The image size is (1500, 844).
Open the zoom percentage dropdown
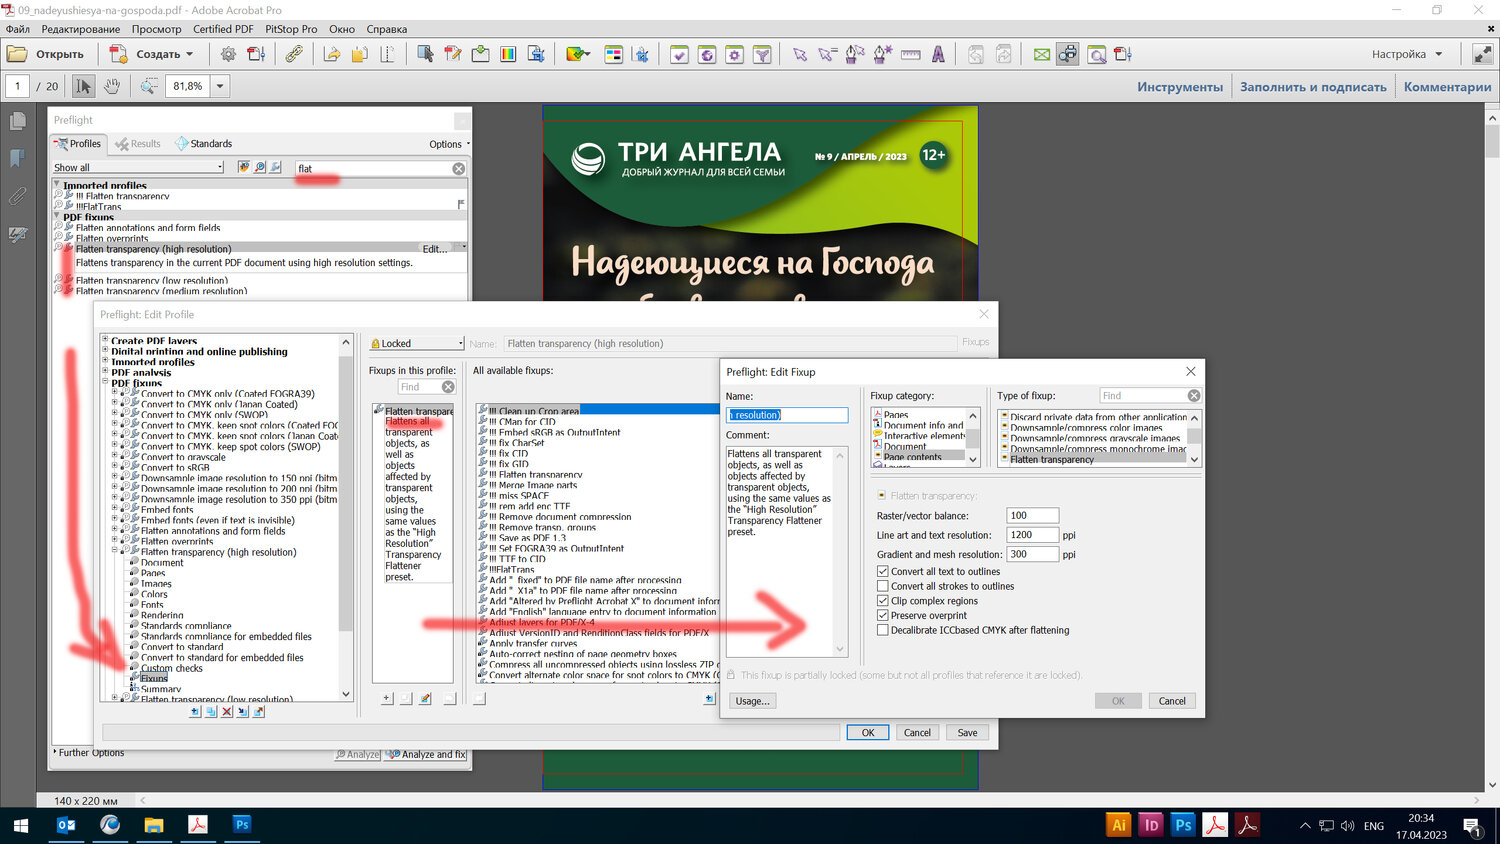(x=220, y=87)
